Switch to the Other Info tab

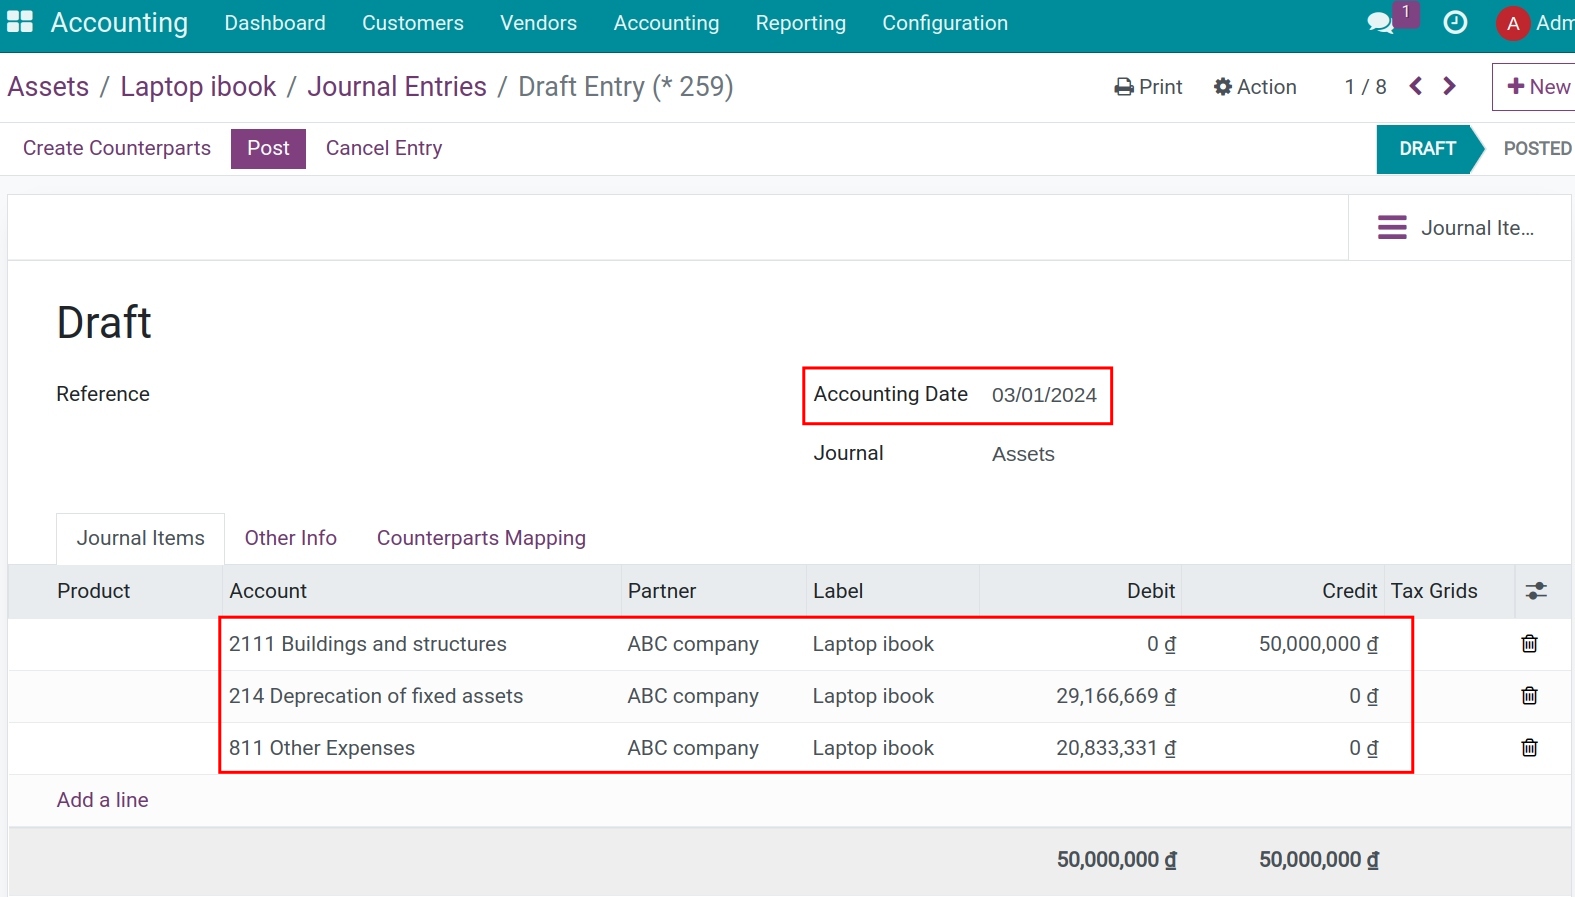(291, 538)
